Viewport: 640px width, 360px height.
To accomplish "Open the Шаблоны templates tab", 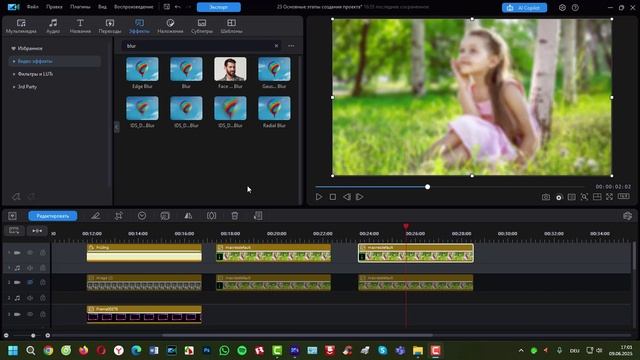I will (231, 26).
